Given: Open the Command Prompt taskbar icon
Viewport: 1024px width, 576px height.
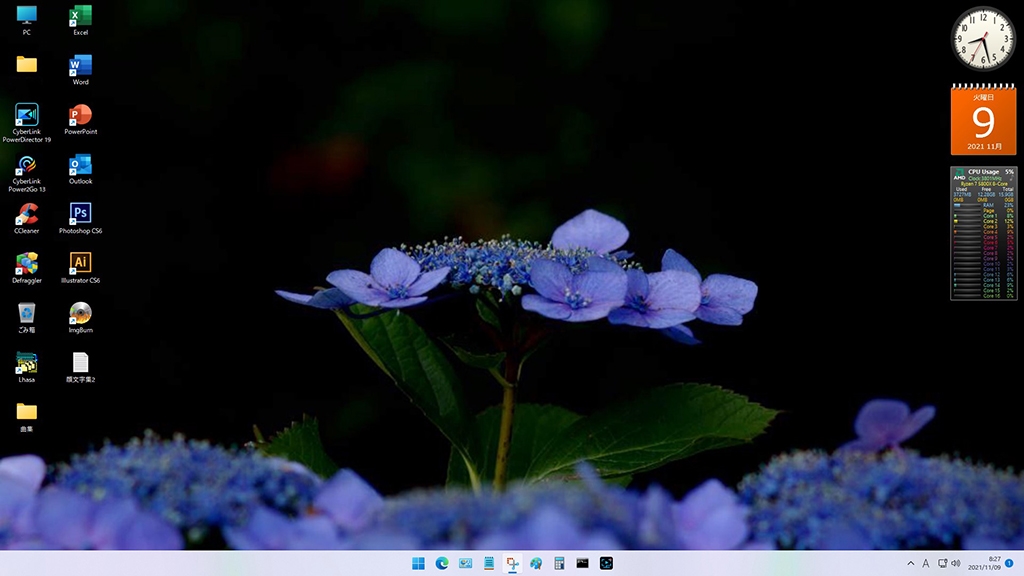Looking at the screenshot, I should (583, 564).
